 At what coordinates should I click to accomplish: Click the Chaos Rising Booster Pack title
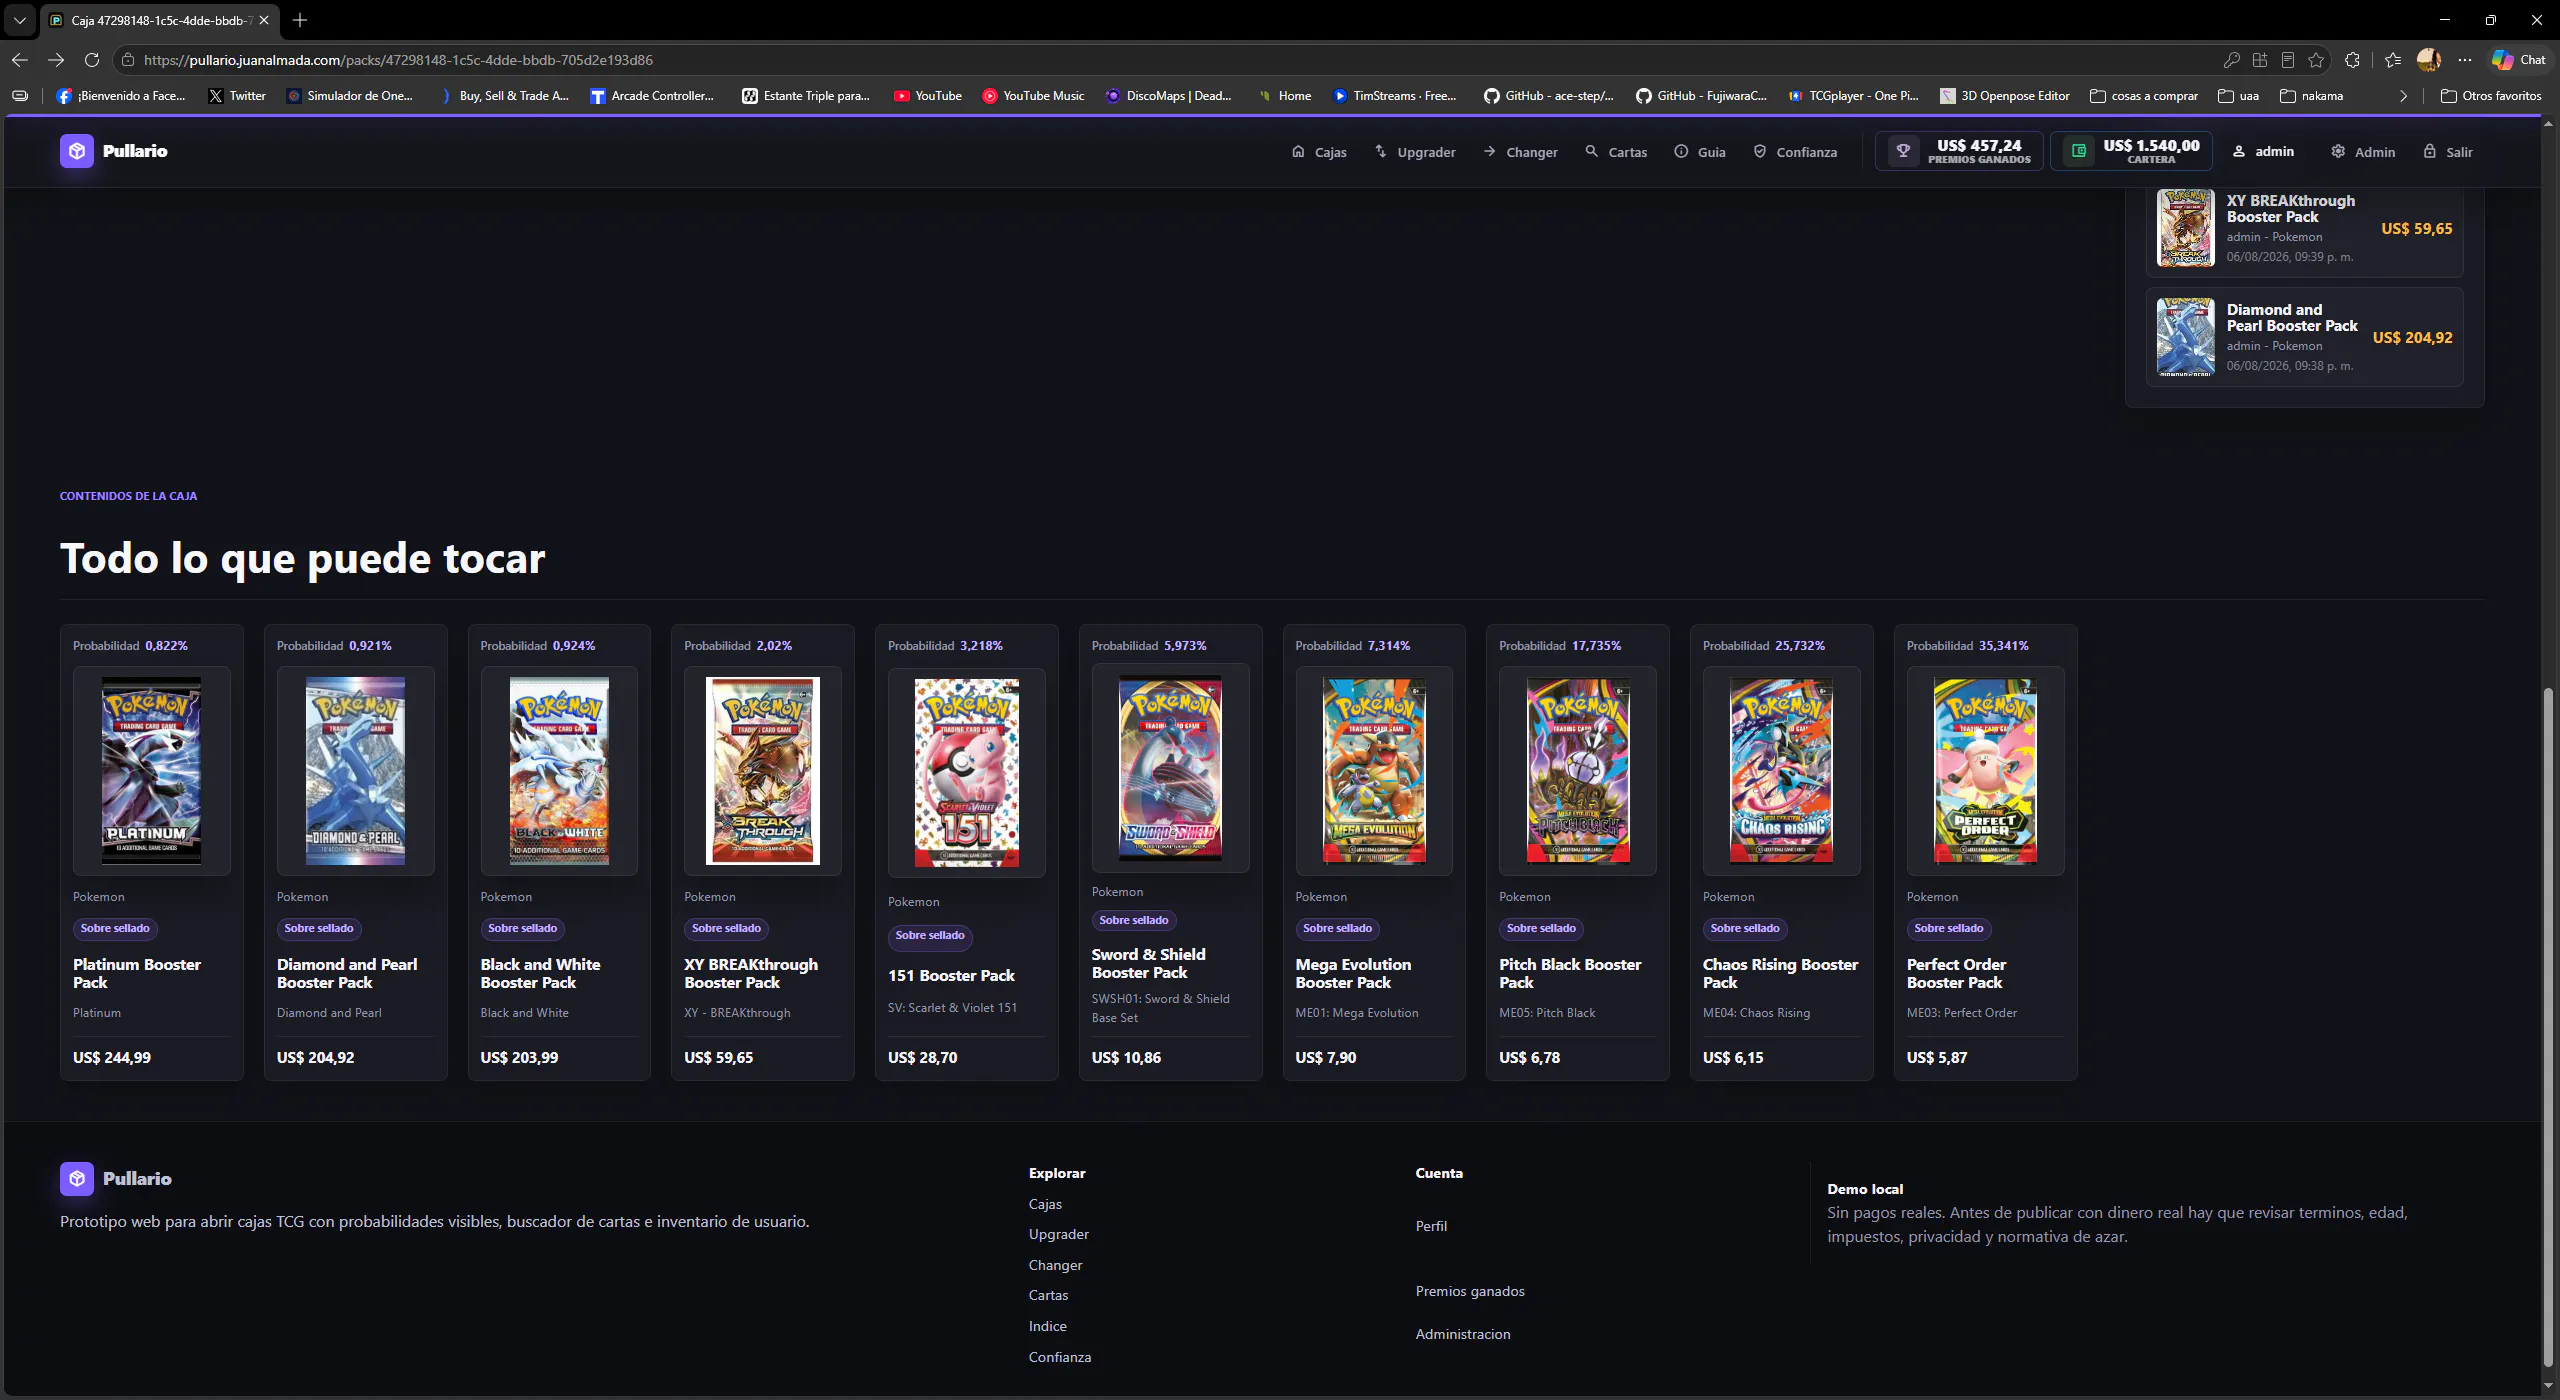point(1780,973)
